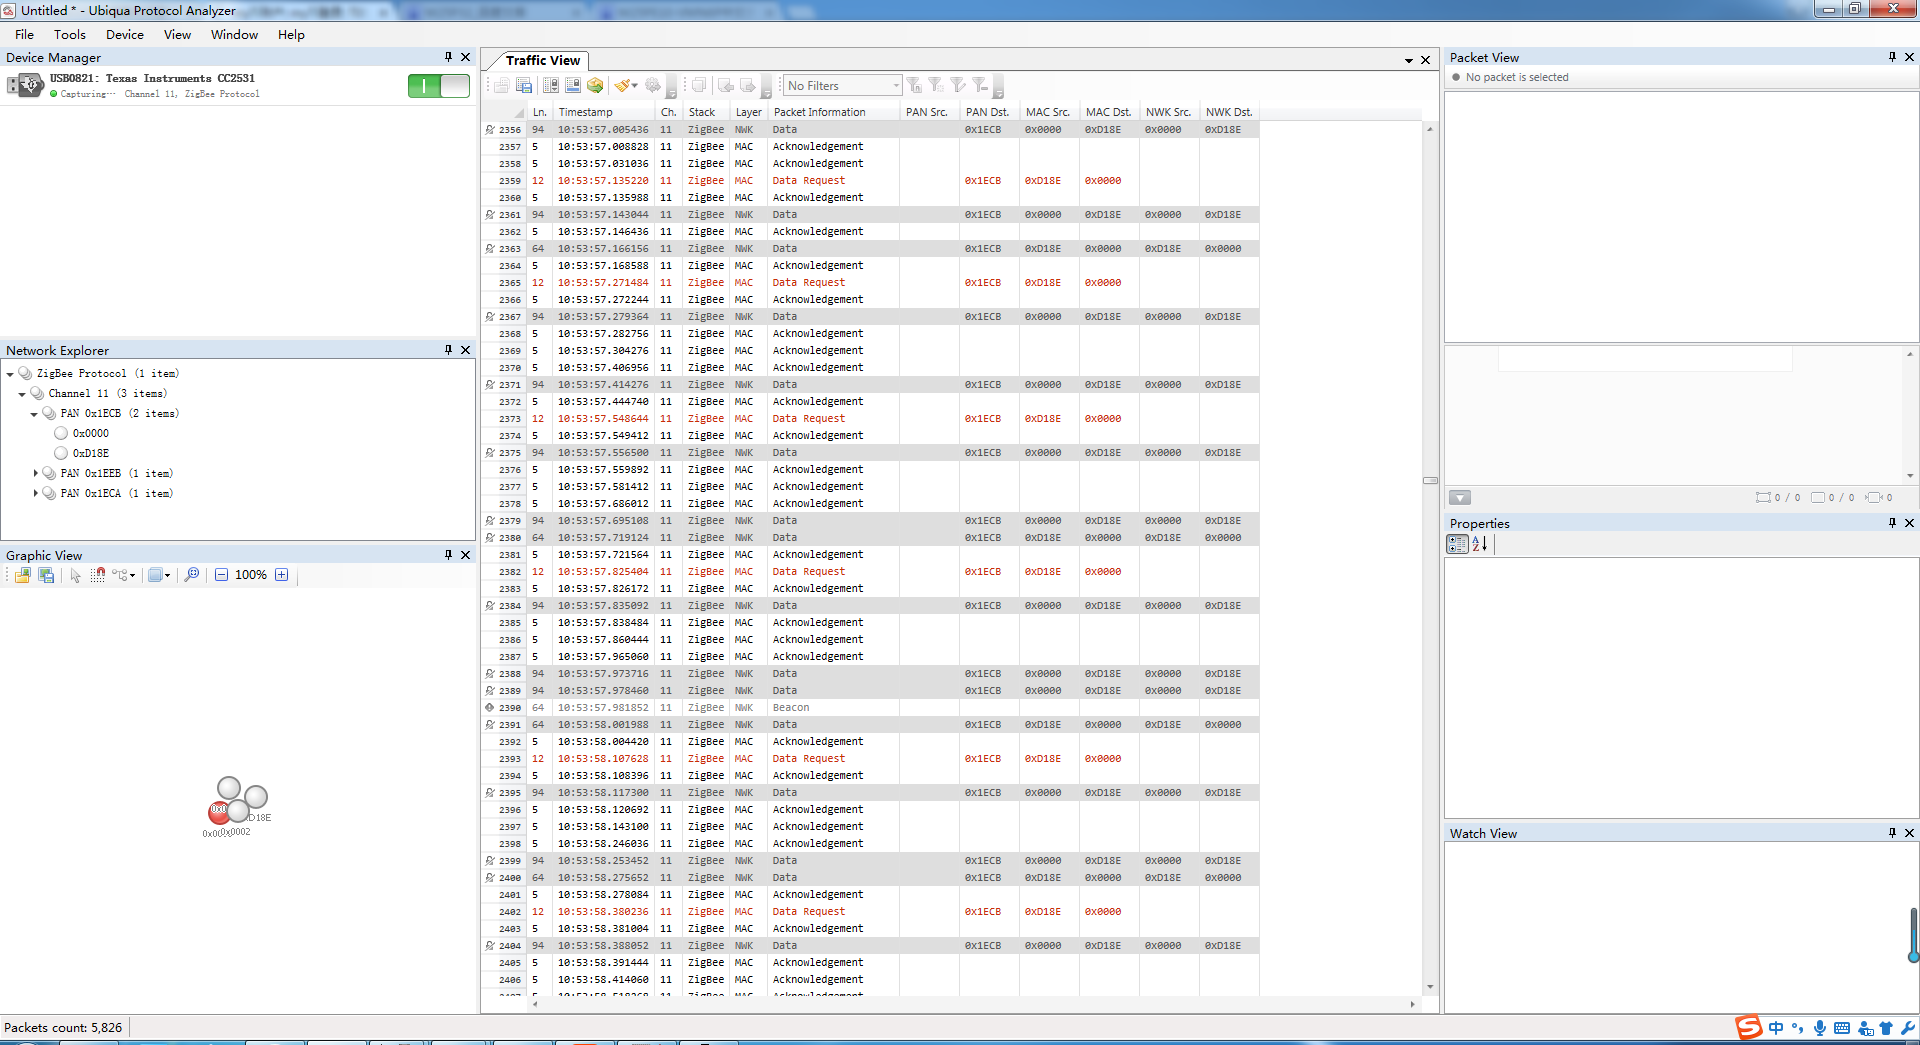Click the green export packets icon
This screenshot has width=1920, height=1045.
(596, 86)
